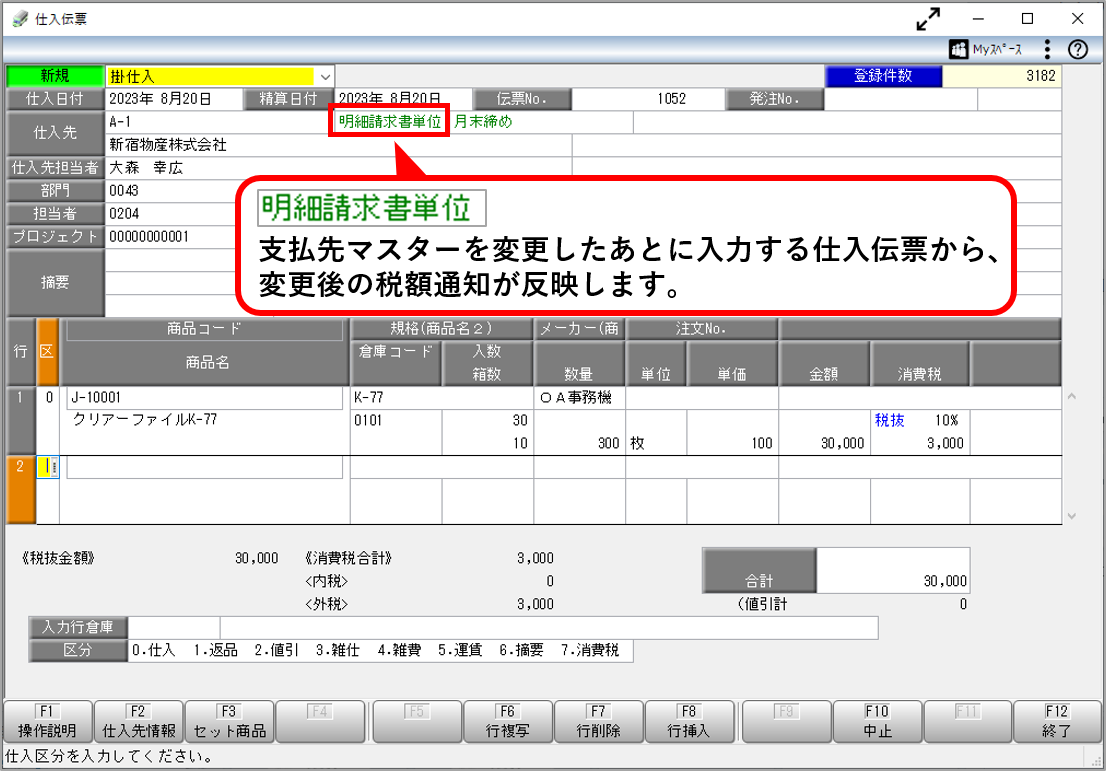
Task: Click the unit price cell 100
Action: tap(732, 443)
